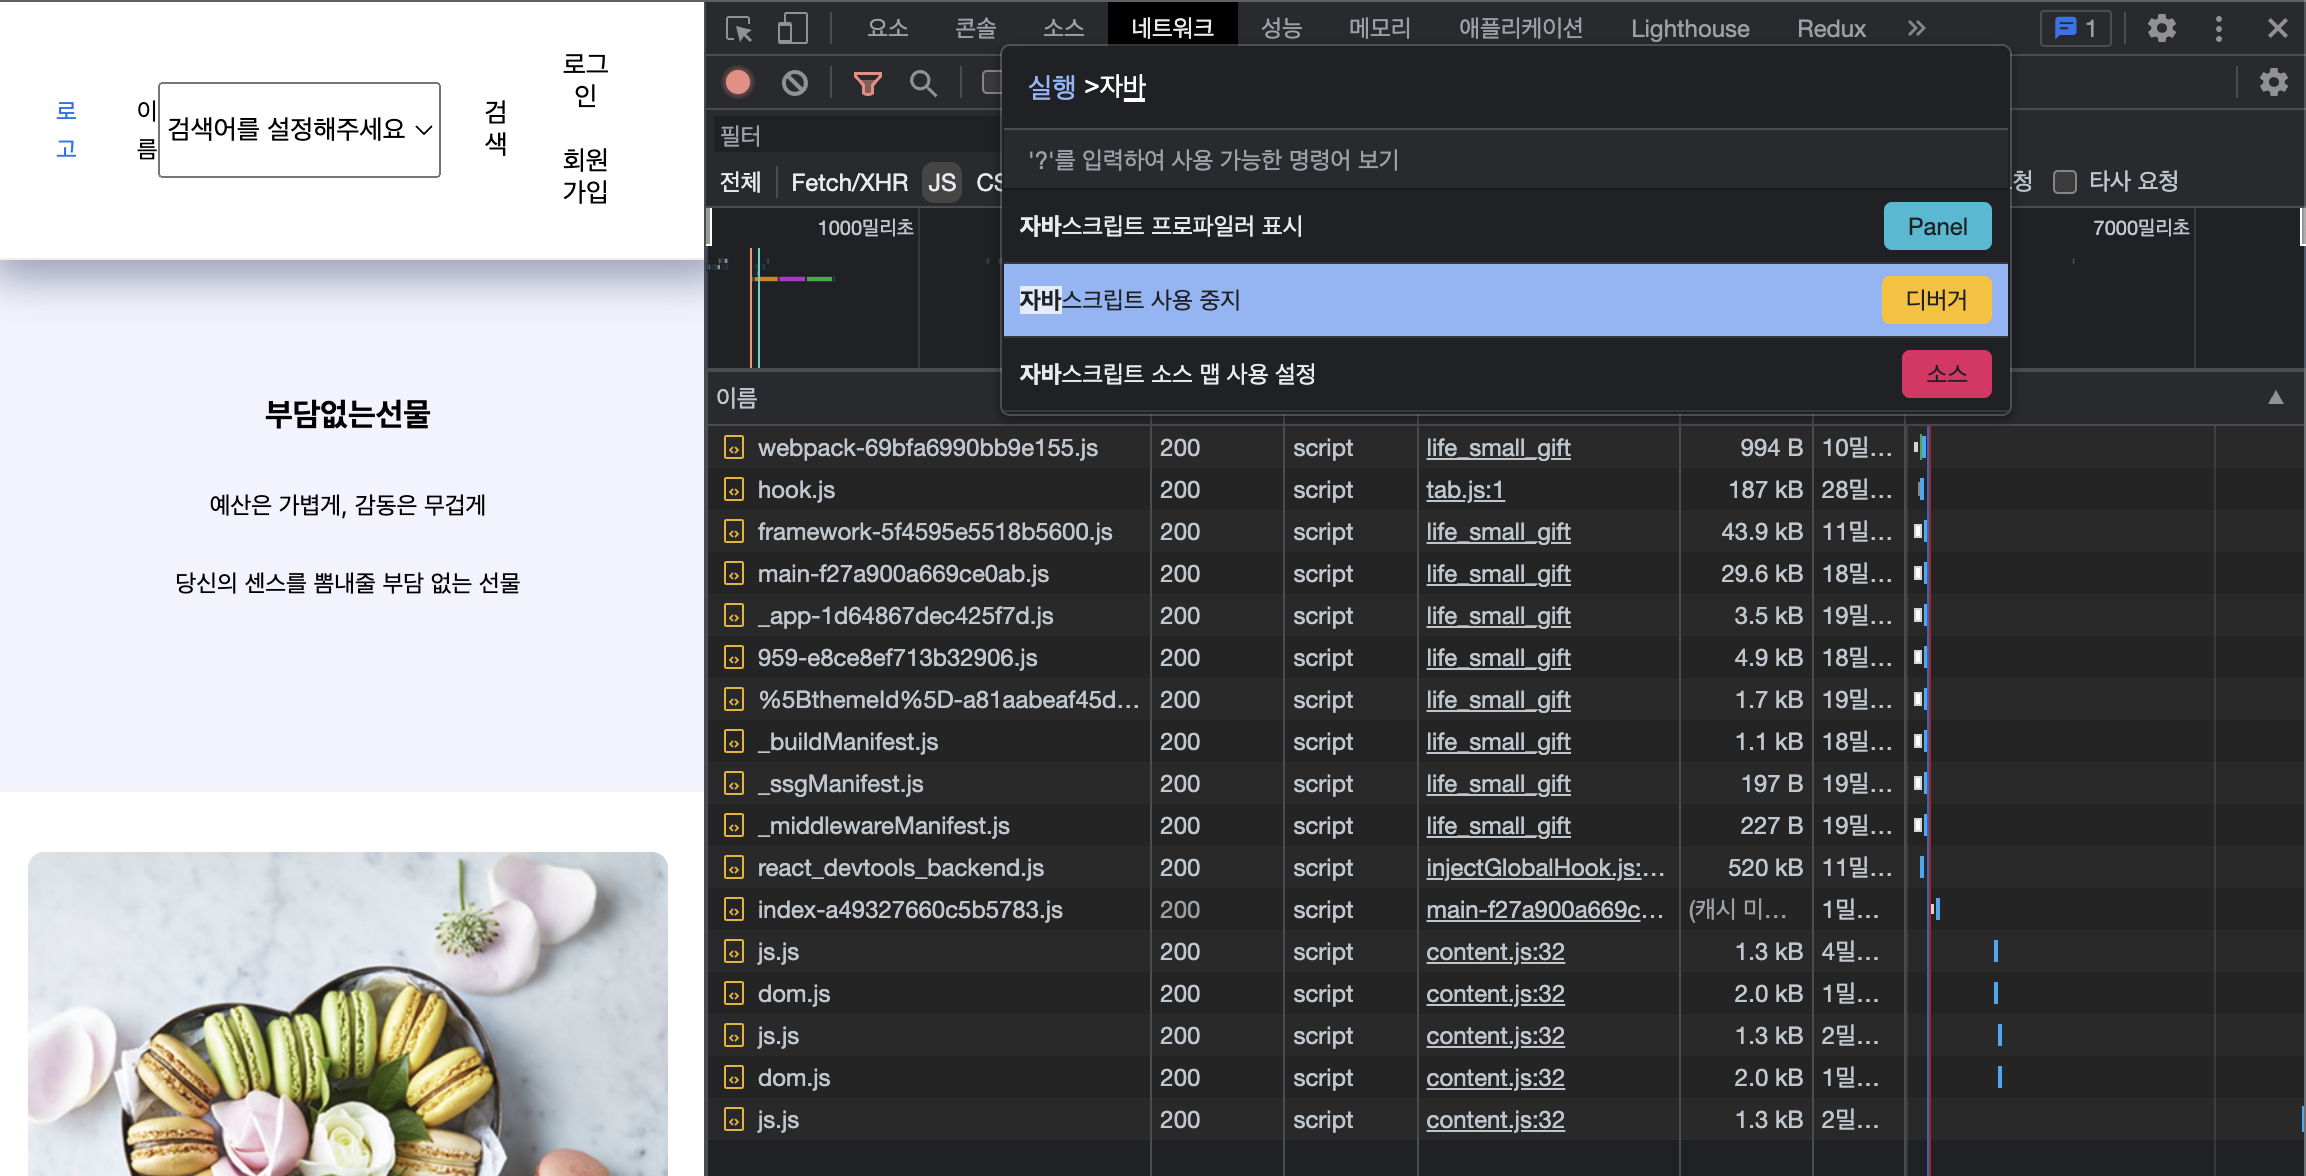
Task: Open network search magnifier icon
Action: coord(923,83)
